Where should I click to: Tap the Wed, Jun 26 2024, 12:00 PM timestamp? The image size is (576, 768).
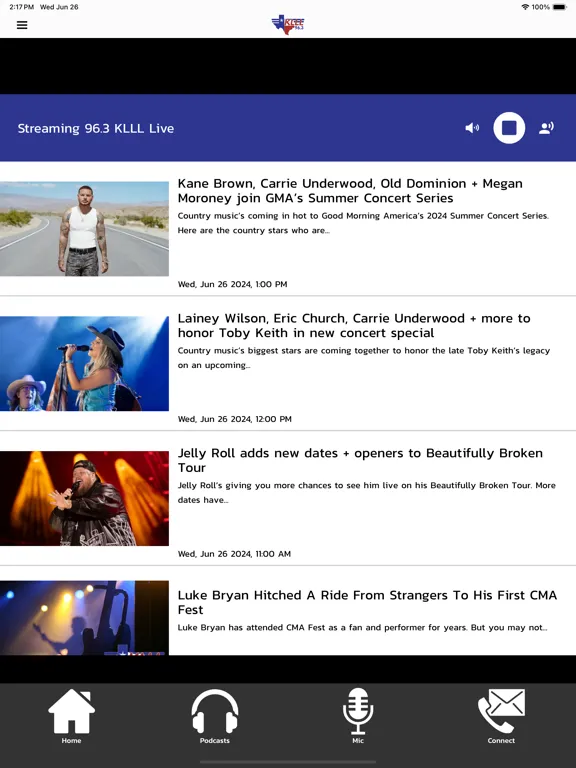(234, 419)
